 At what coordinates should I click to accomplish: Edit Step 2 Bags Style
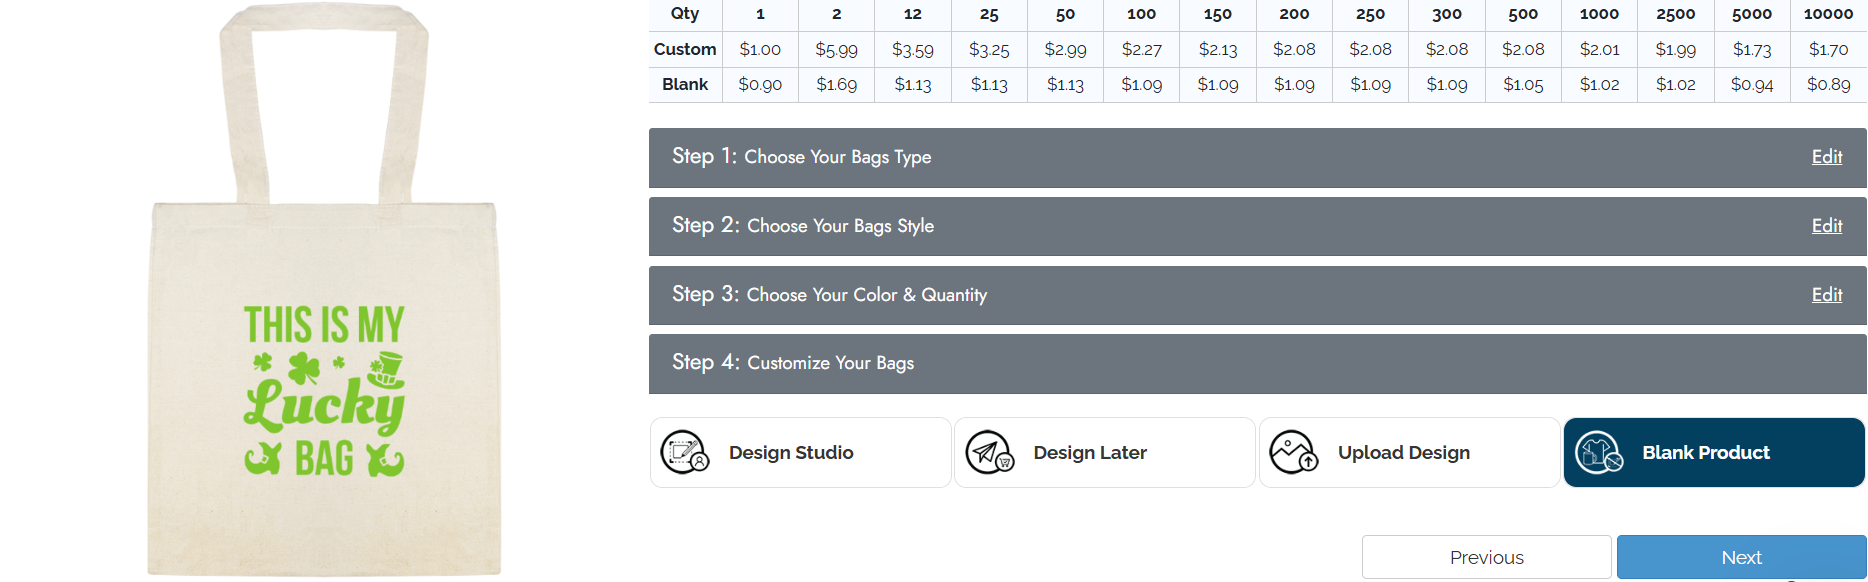(1826, 226)
